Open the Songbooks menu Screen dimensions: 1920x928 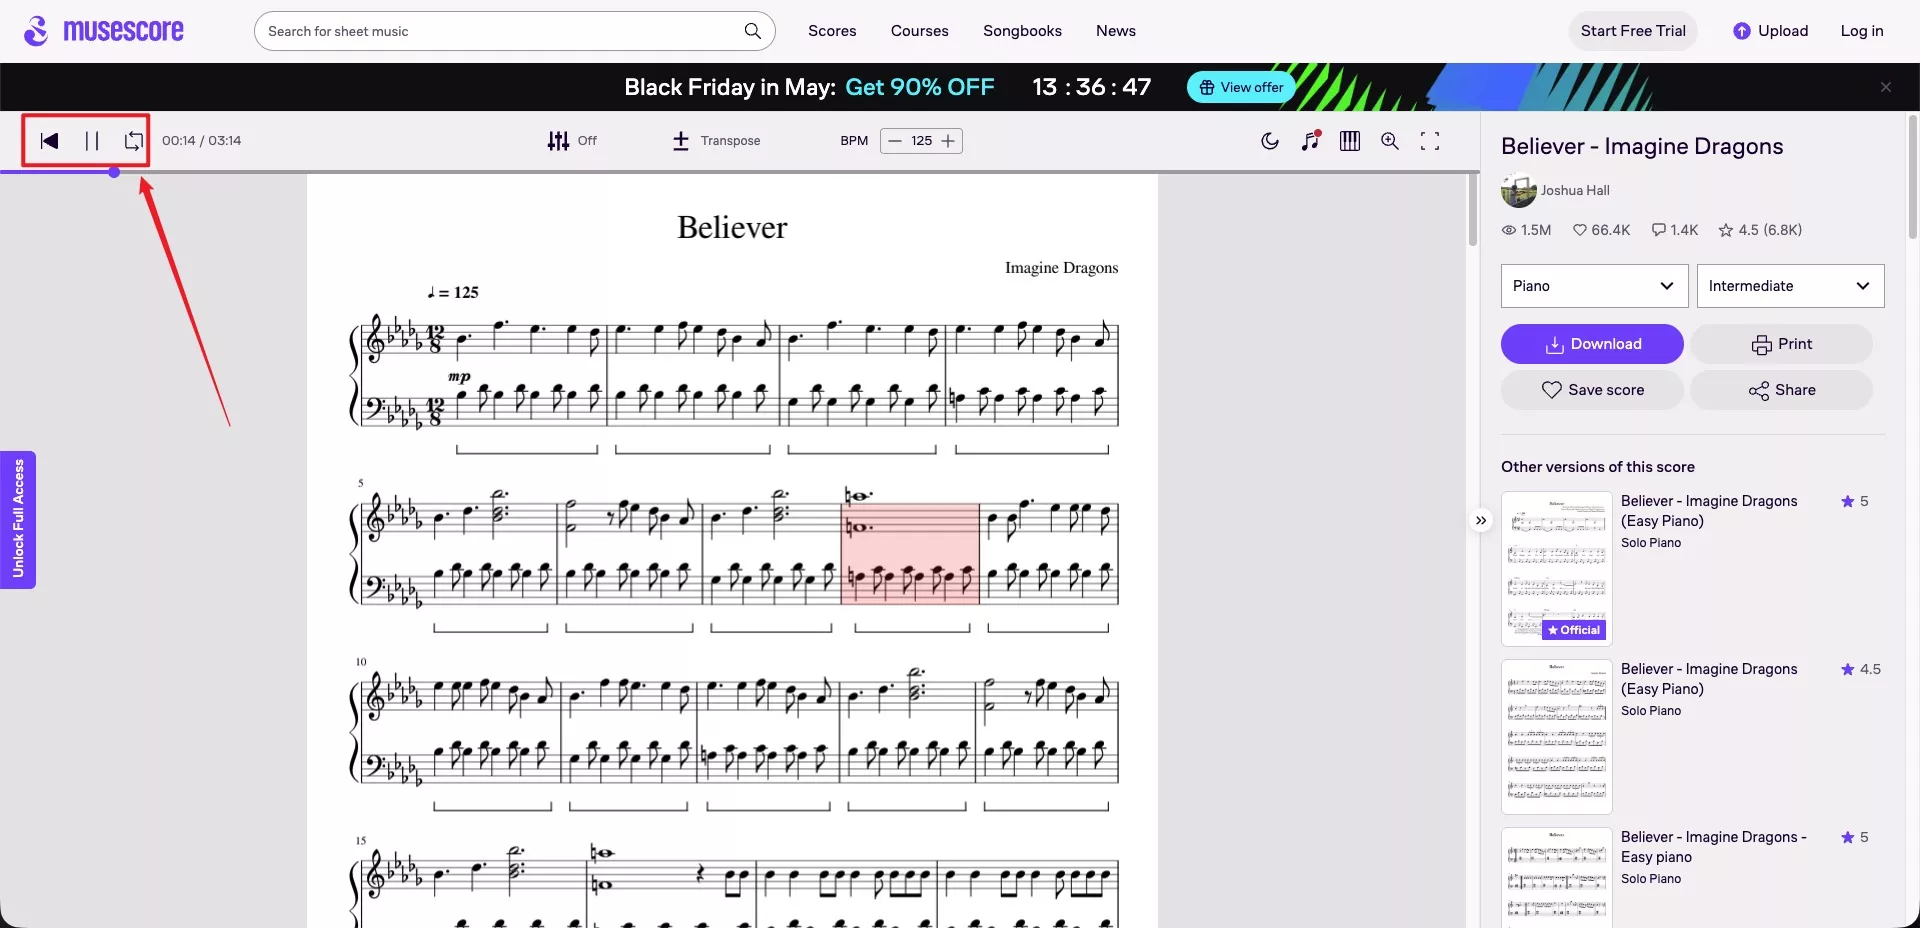tap(1022, 31)
